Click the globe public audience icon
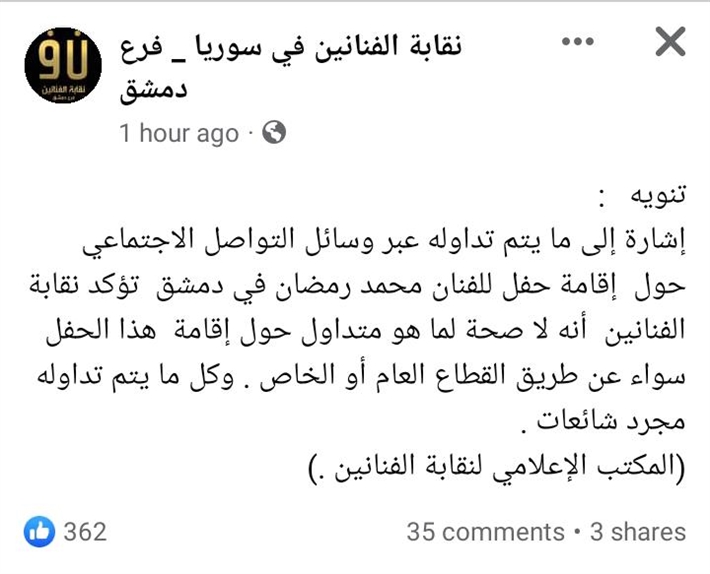 point(274,132)
